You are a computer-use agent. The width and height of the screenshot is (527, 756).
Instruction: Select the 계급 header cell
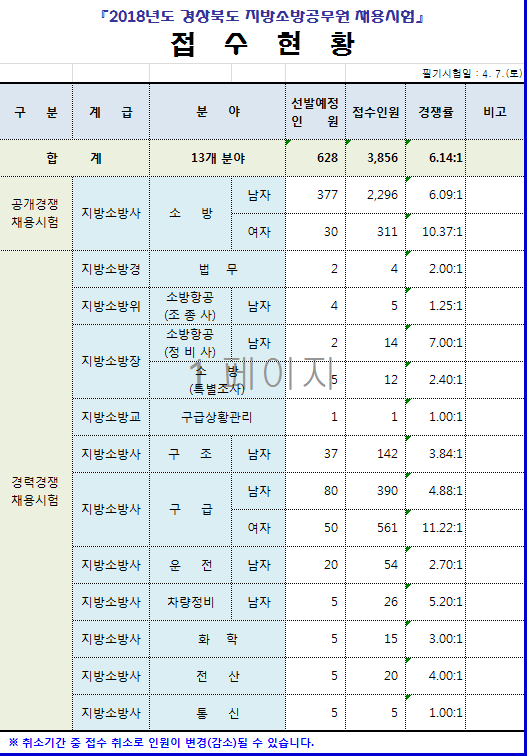point(111,112)
